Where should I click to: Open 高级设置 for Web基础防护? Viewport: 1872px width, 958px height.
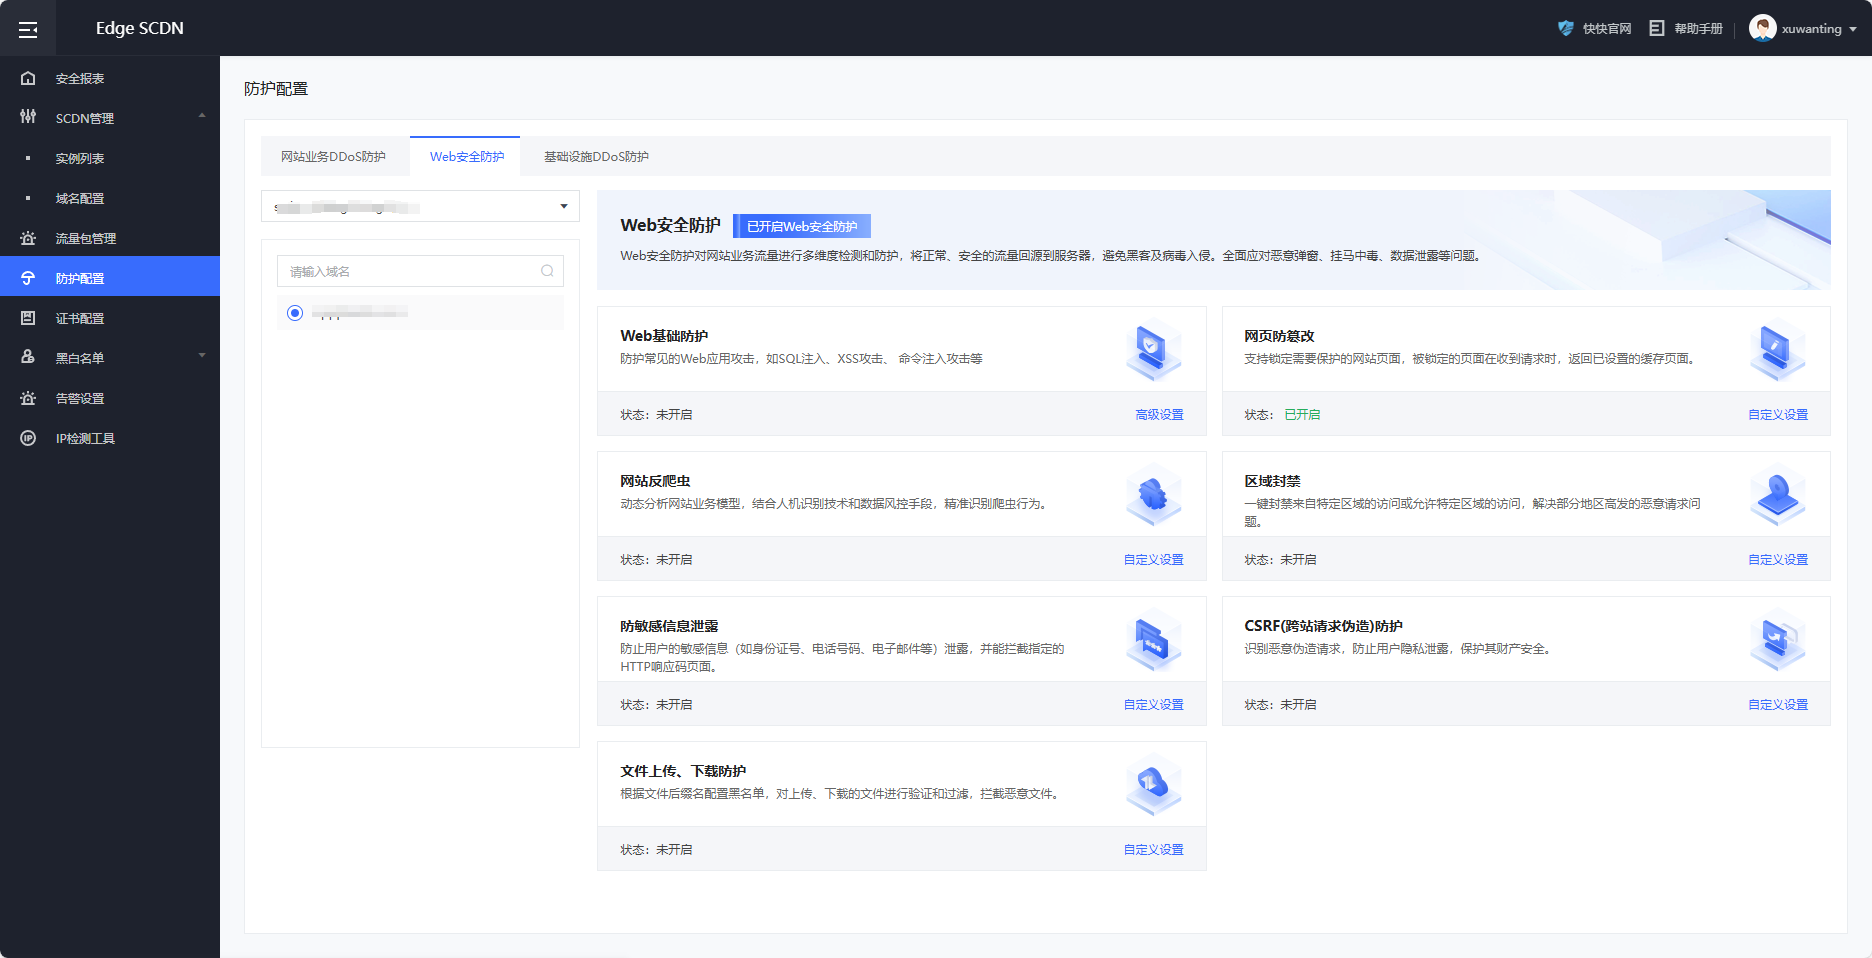click(x=1159, y=415)
